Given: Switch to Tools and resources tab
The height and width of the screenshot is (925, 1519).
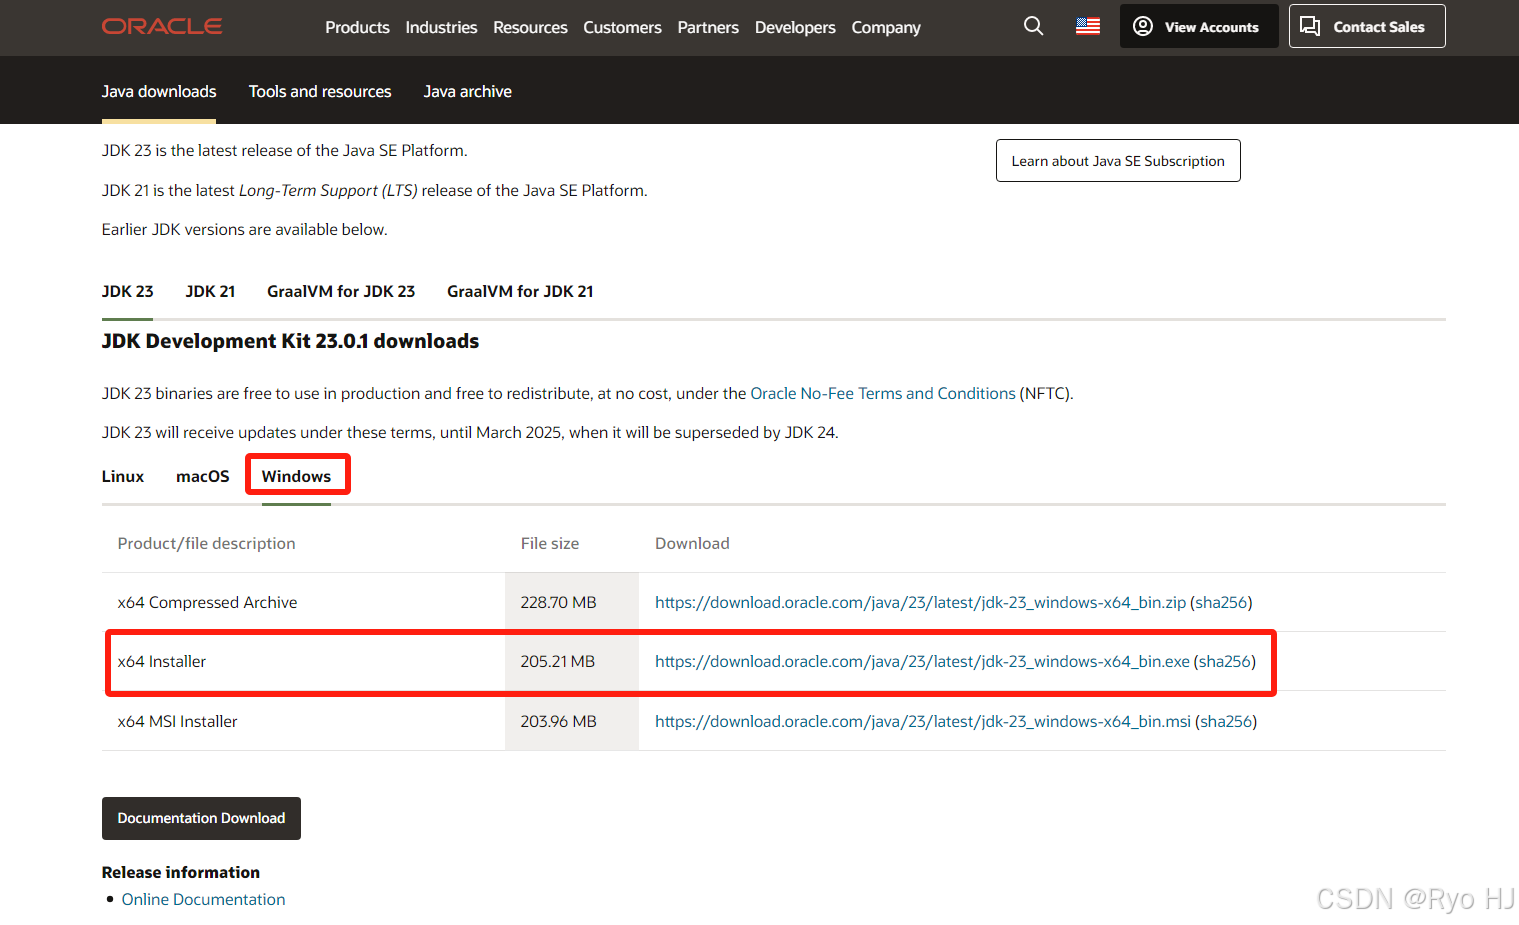Looking at the screenshot, I should [320, 91].
